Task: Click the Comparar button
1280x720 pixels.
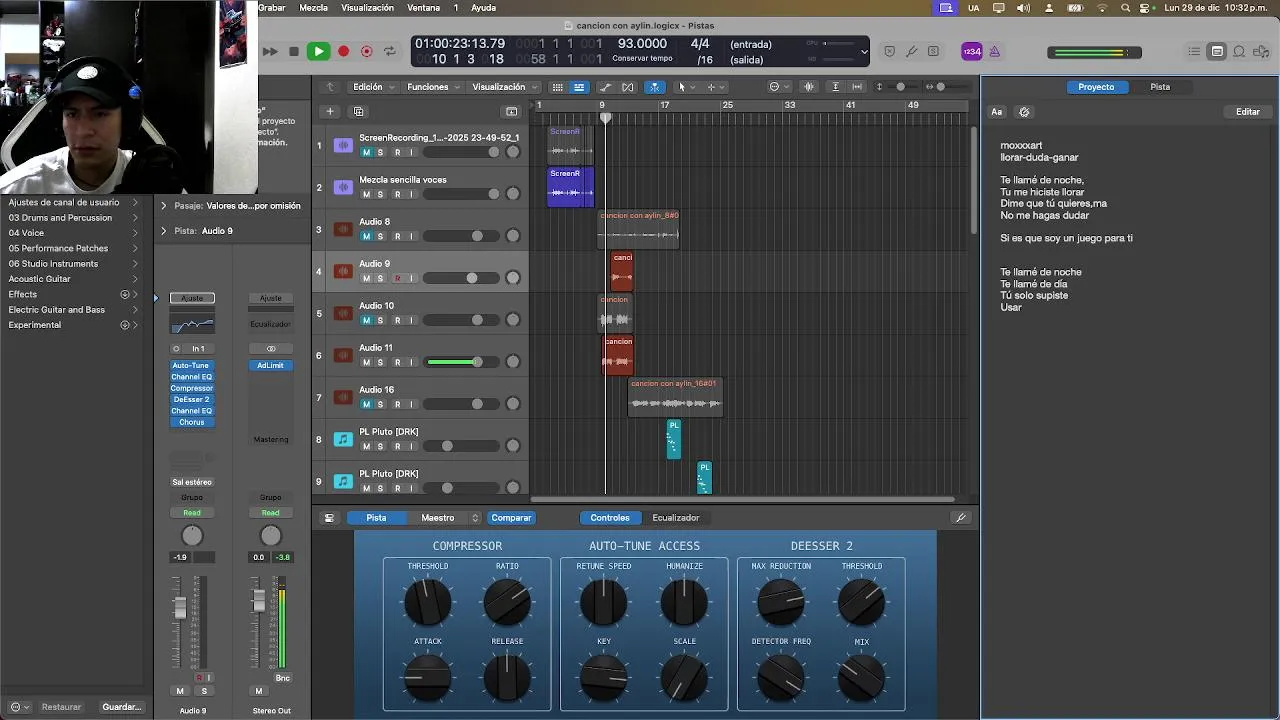Action: [511, 518]
